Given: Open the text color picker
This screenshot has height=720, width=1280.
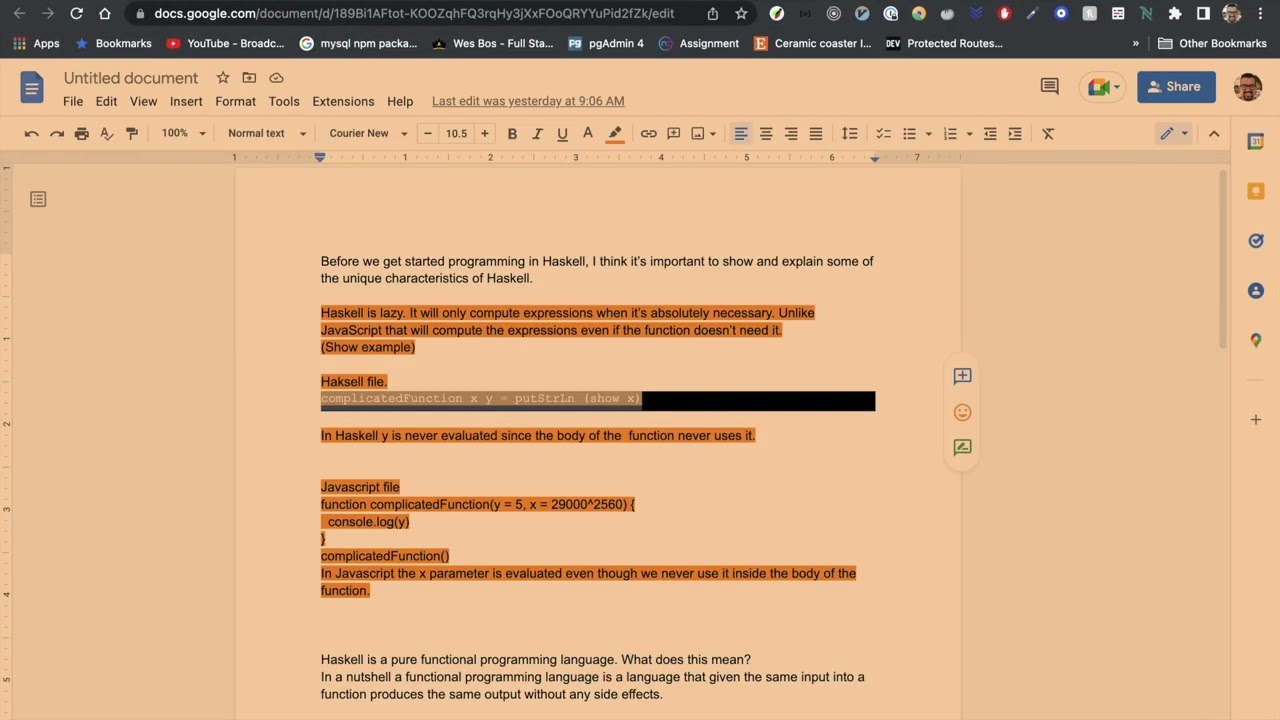Looking at the screenshot, I should 588,133.
